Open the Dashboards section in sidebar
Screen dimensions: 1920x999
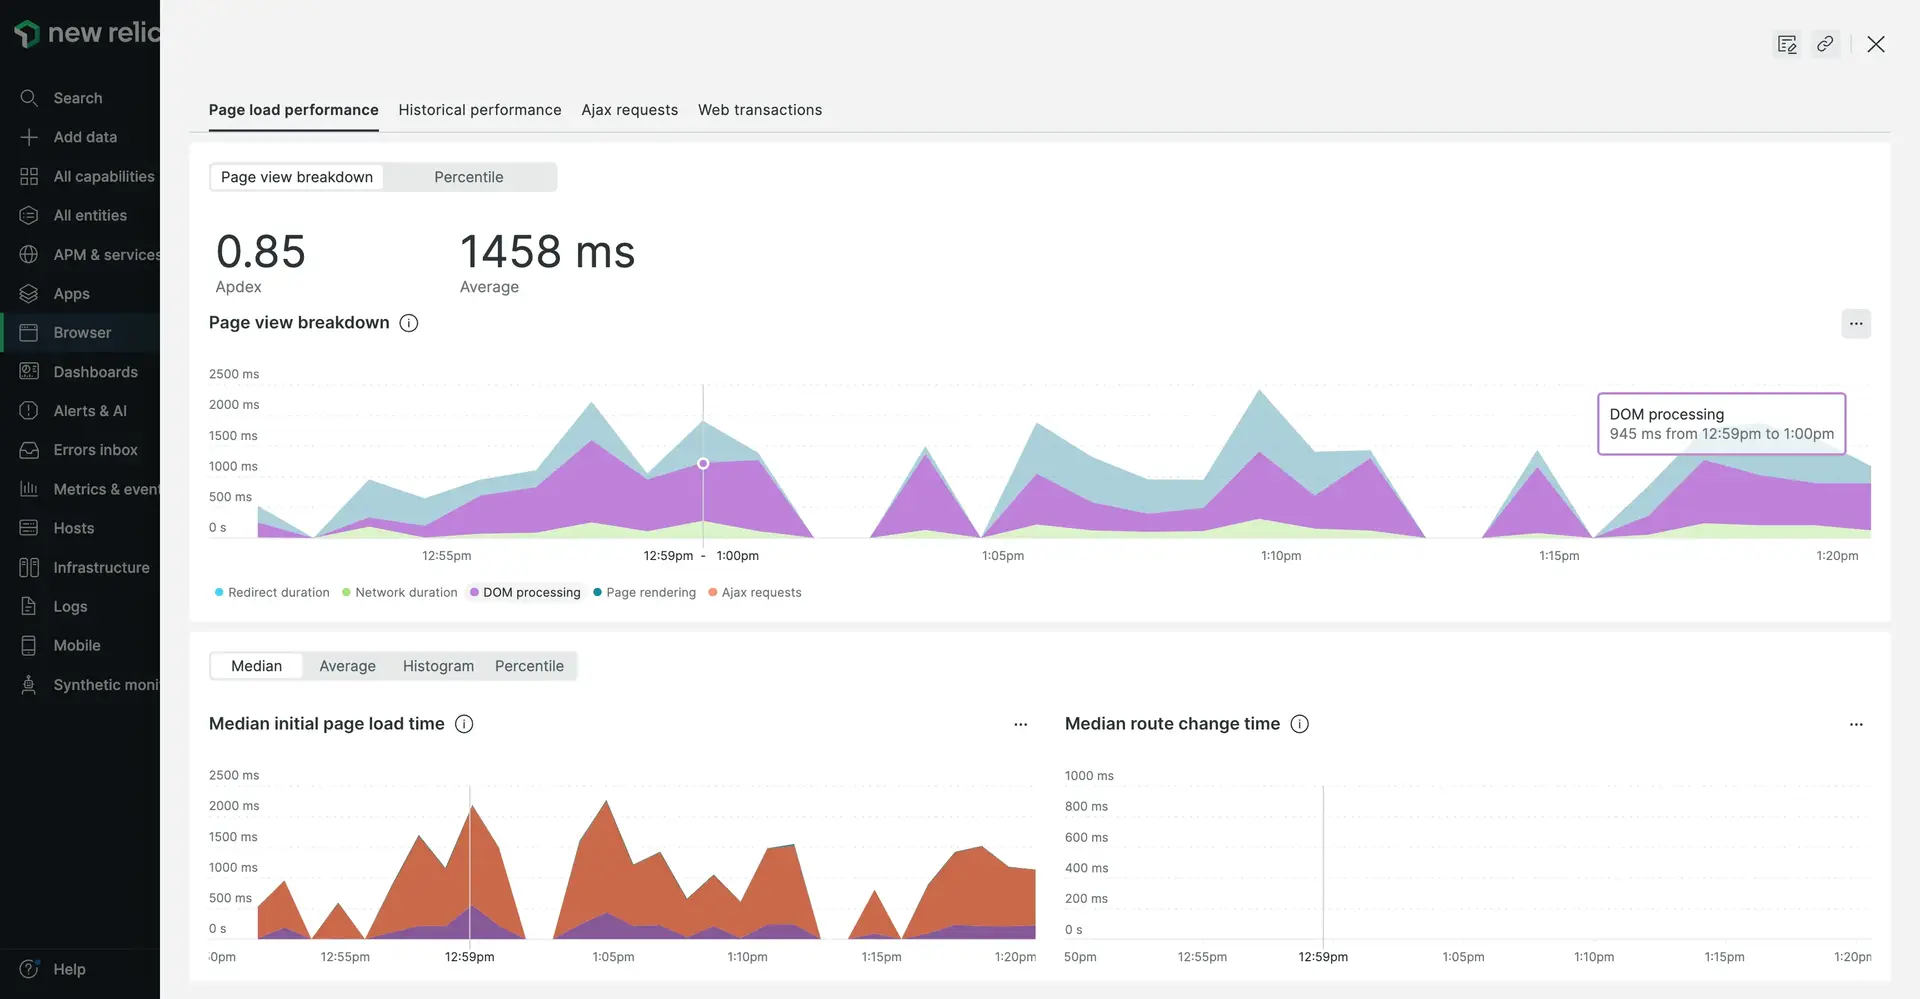[x=95, y=371]
